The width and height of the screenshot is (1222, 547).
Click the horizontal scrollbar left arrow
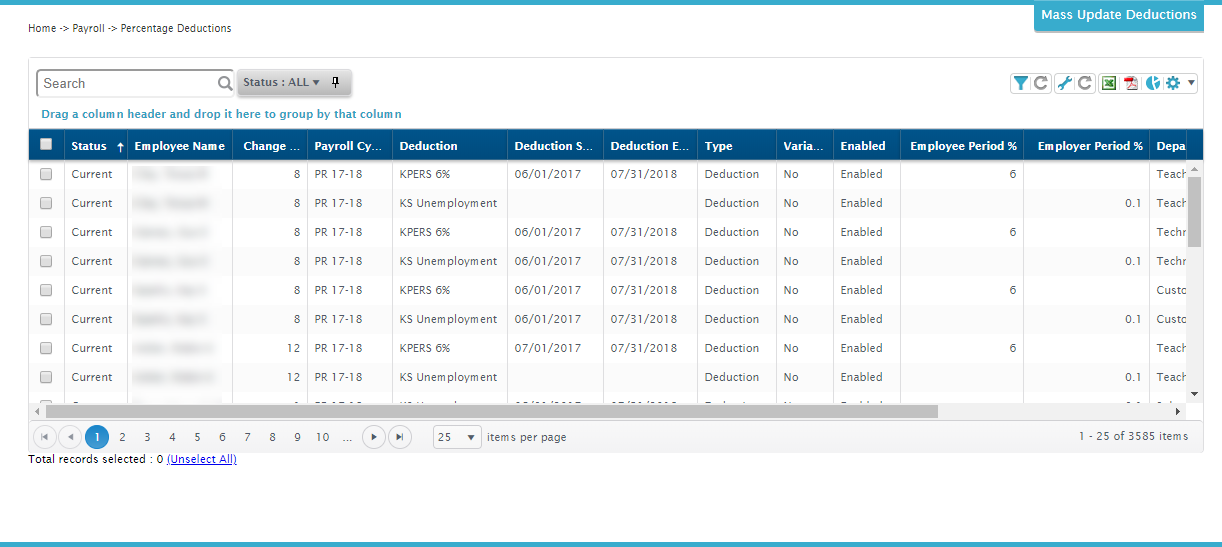(x=38, y=411)
